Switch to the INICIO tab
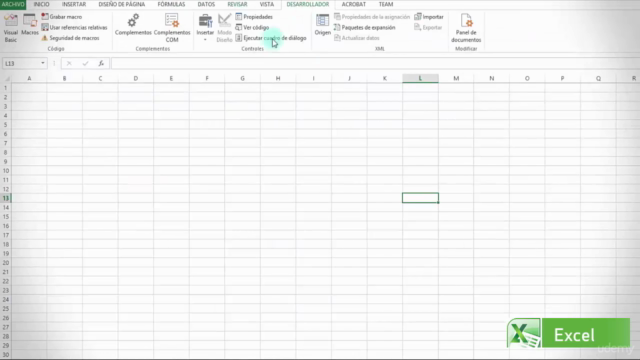Screen dimensions: 640x360 pyautogui.click(x=41, y=4)
